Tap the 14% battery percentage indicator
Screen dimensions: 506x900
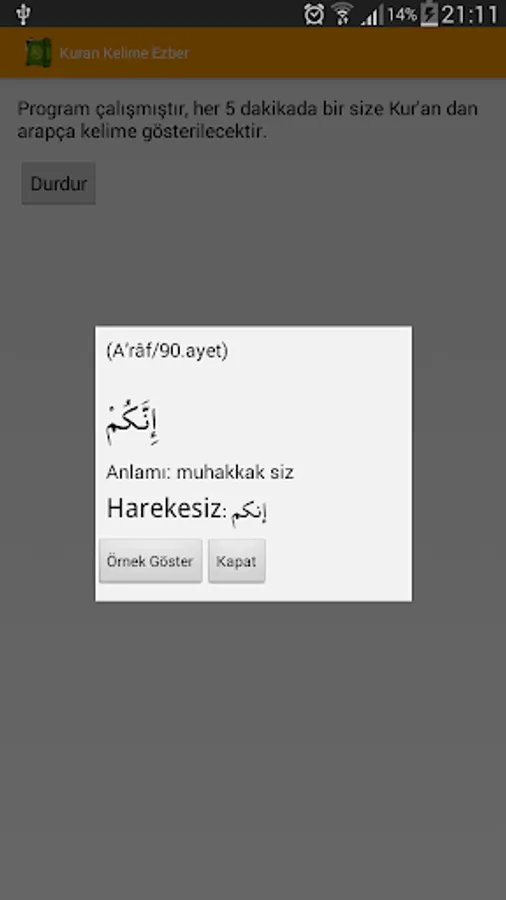[402, 14]
